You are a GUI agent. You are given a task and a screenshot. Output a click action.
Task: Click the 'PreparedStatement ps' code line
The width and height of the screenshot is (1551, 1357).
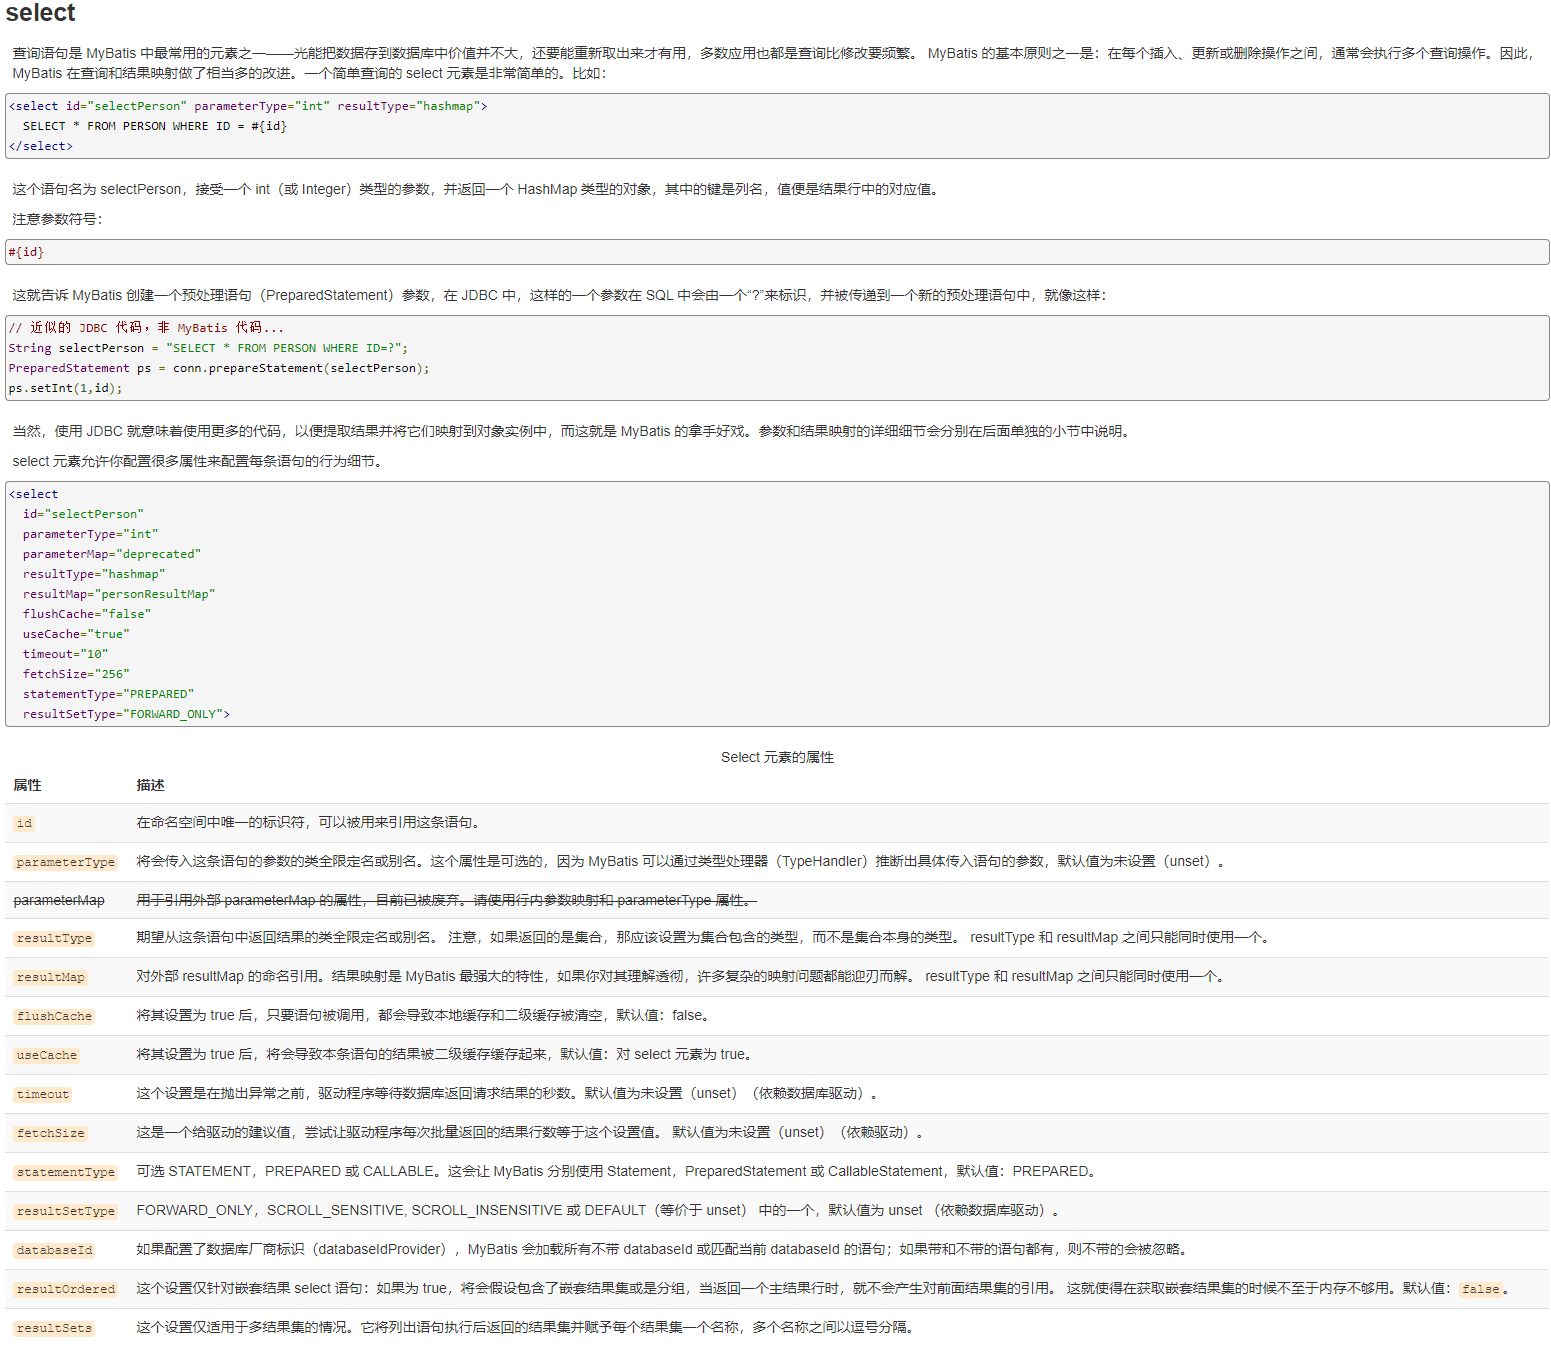click(219, 368)
